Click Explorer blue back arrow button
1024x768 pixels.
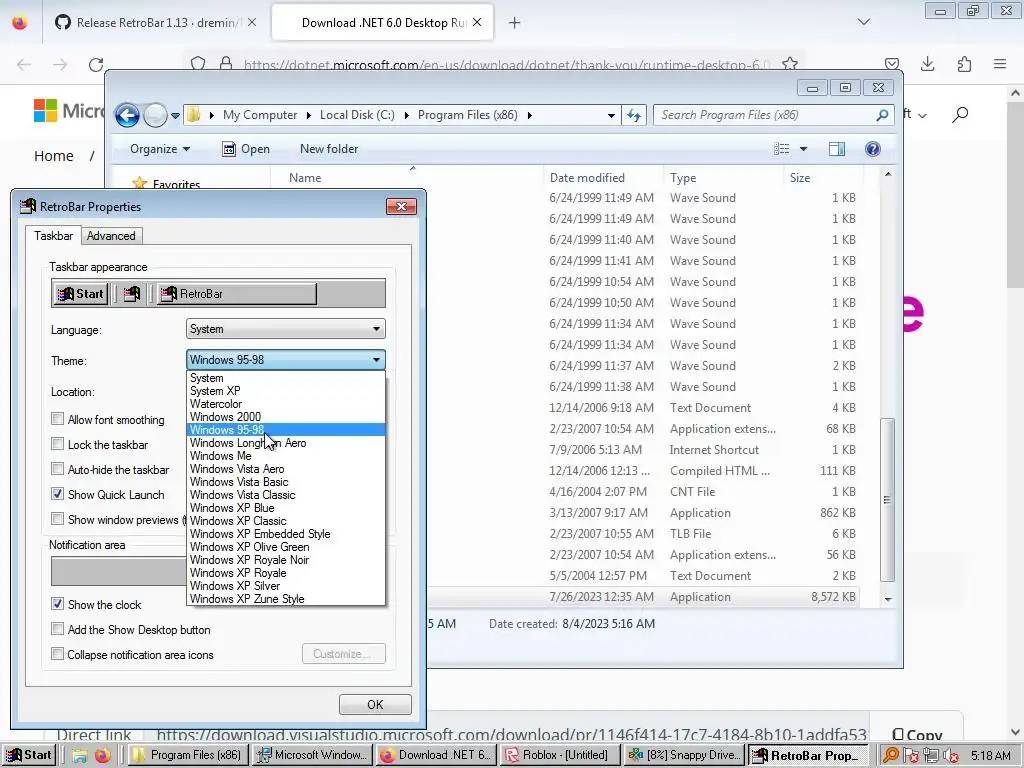tap(127, 116)
